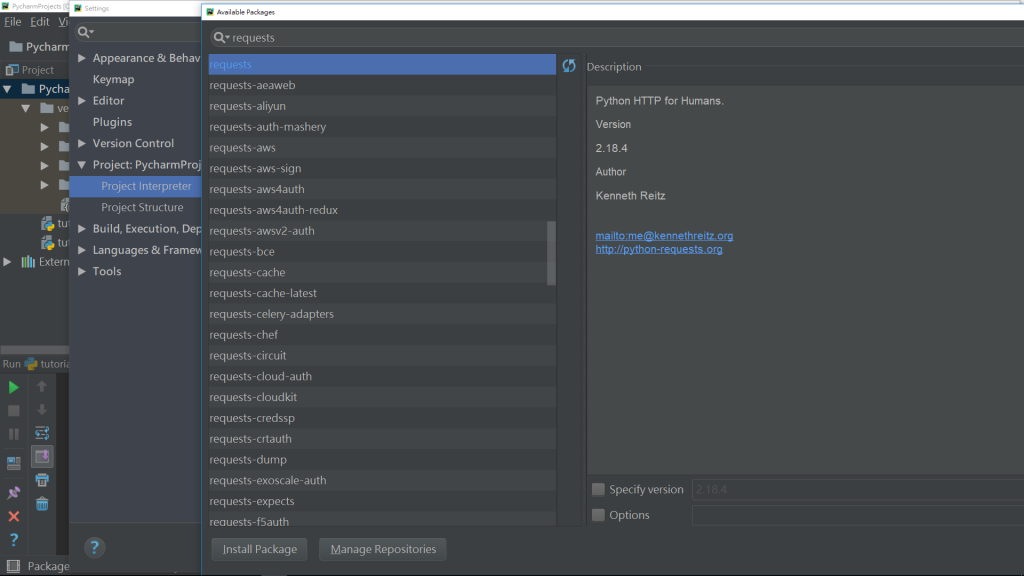
Task: Select the requests-aeaweb package
Action: (382, 85)
